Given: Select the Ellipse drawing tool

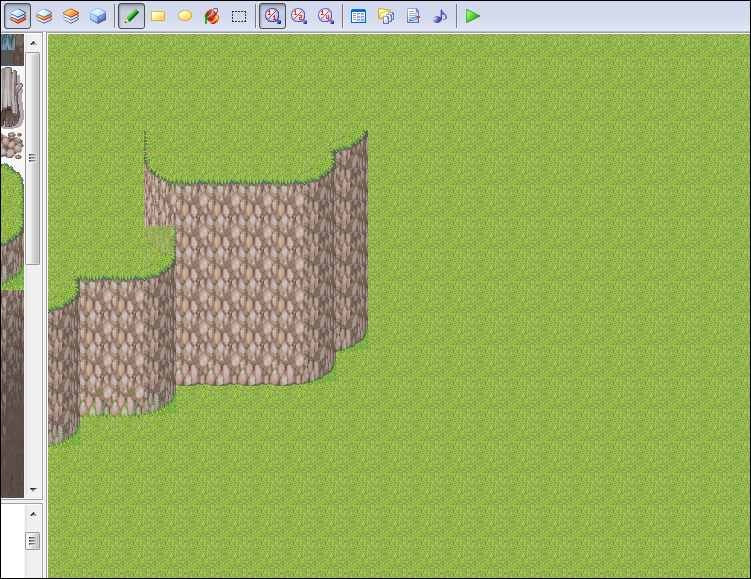Looking at the screenshot, I should click(x=185, y=16).
